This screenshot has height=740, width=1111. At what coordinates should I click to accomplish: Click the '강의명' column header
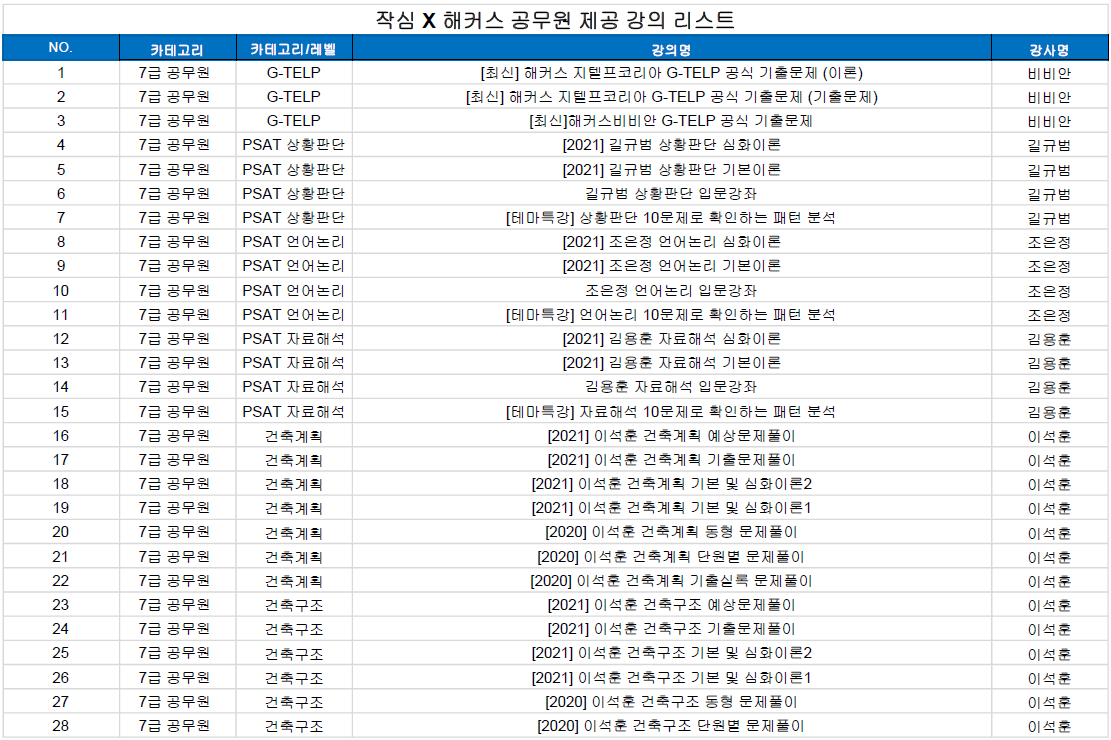pos(671,49)
